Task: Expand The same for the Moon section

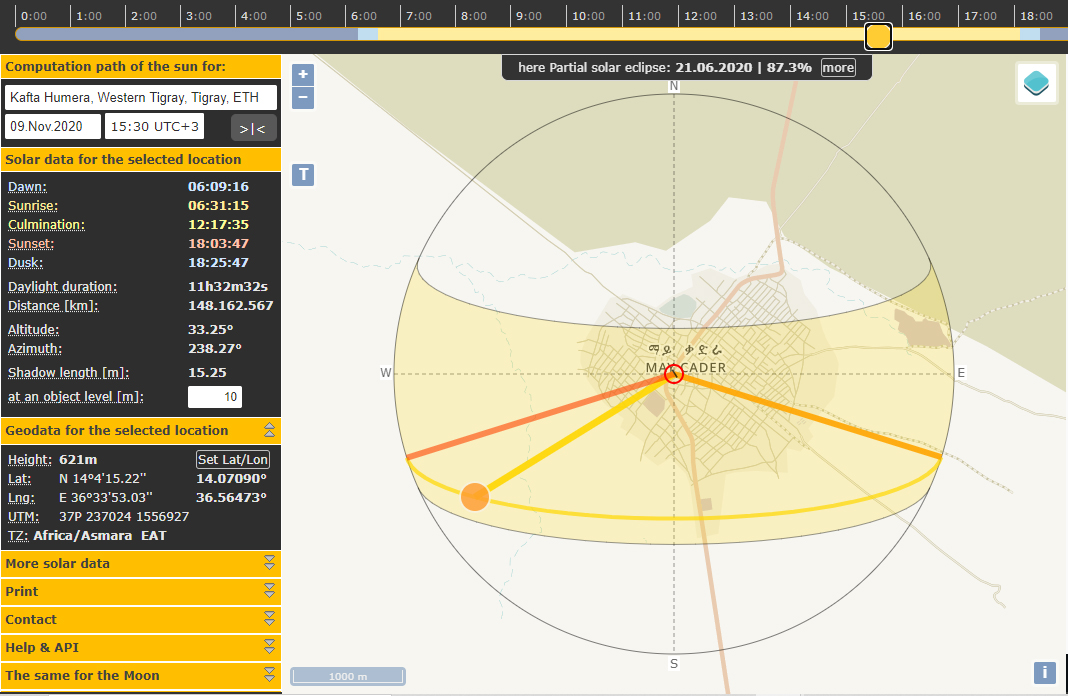Action: tap(269, 675)
